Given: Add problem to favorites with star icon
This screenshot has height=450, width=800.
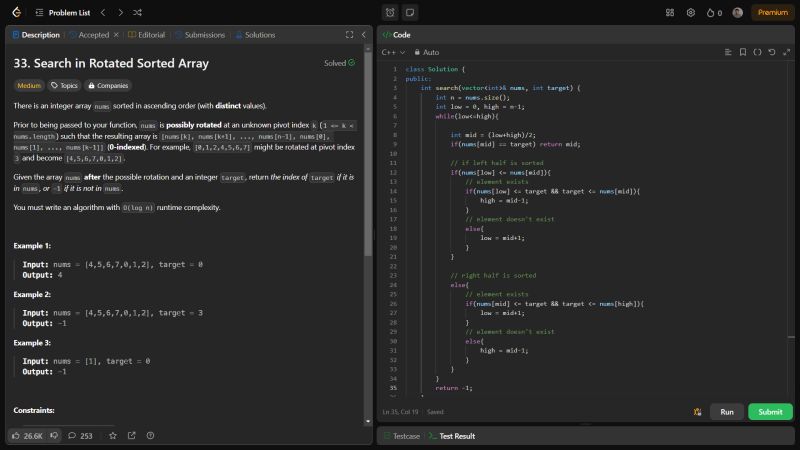Looking at the screenshot, I should pos(113,435).
